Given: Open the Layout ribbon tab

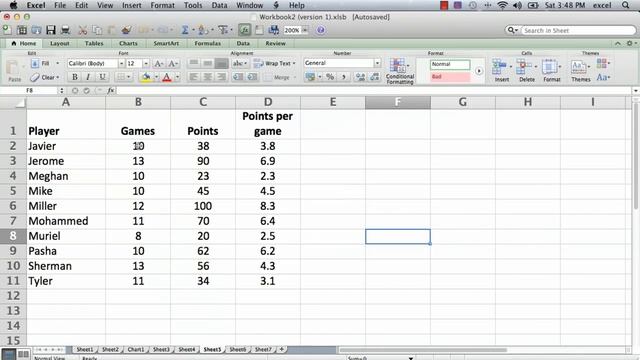Looking at the screenshot, I should pos(60,43).
